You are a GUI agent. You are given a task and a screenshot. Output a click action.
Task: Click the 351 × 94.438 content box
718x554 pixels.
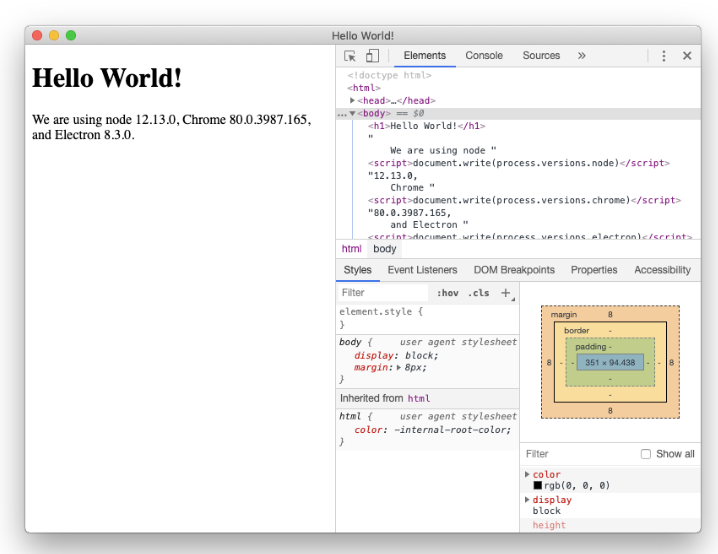[x=610, y=363]
